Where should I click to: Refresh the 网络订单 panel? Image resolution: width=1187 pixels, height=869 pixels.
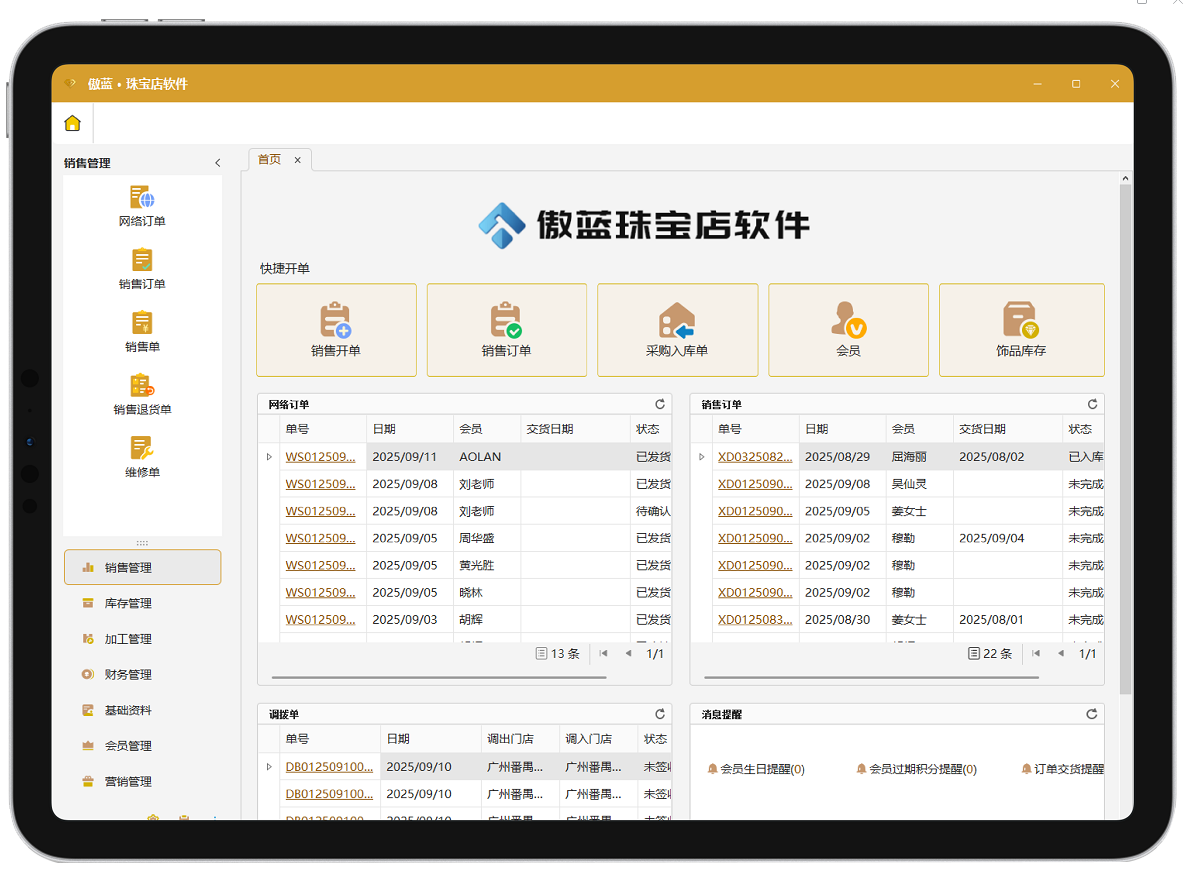(x=659, y=404)
